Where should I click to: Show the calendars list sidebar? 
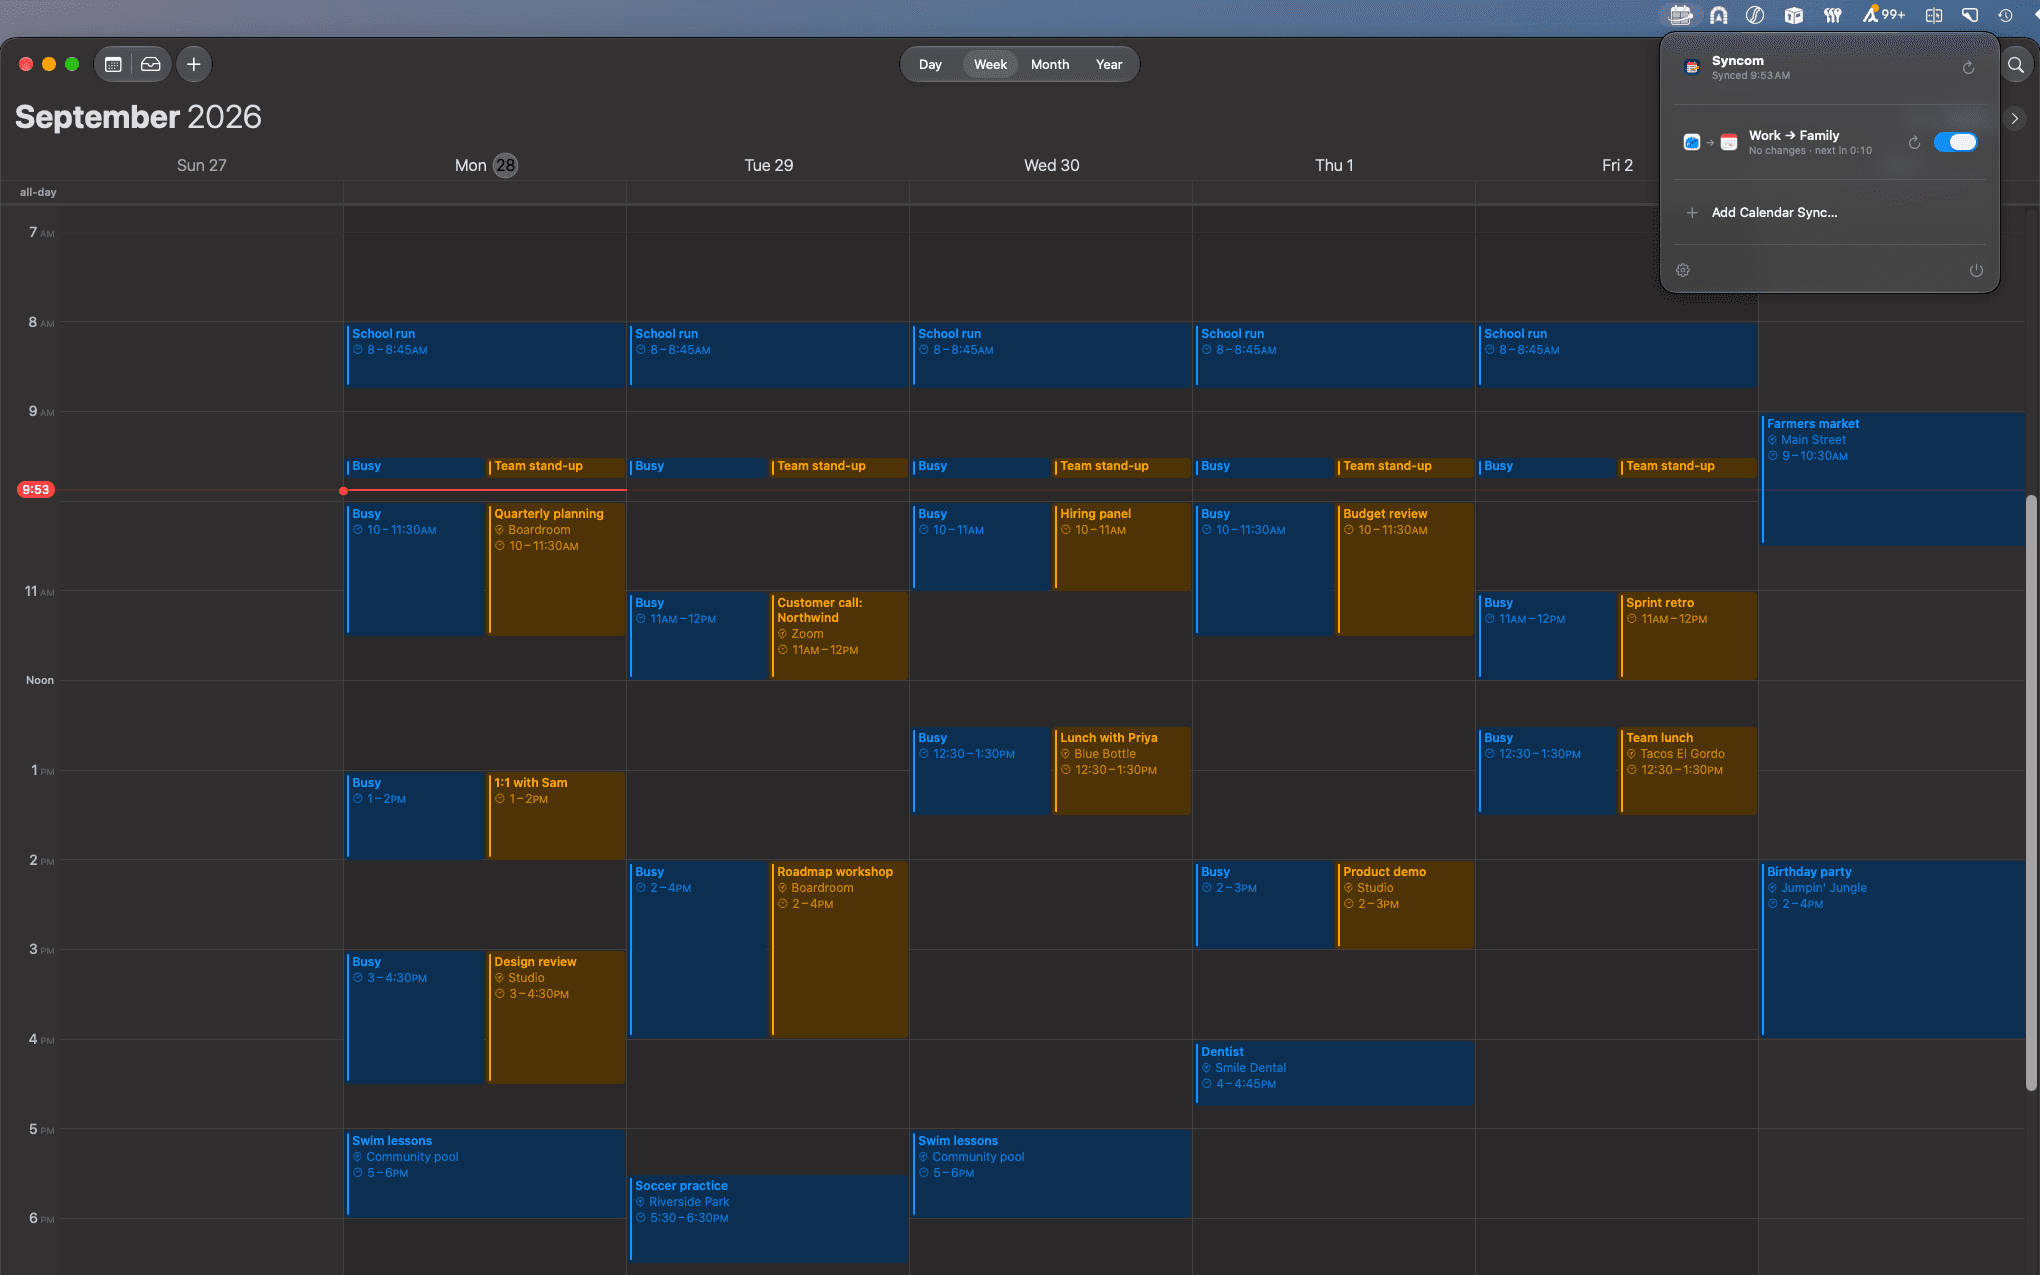tap(114, 64)
